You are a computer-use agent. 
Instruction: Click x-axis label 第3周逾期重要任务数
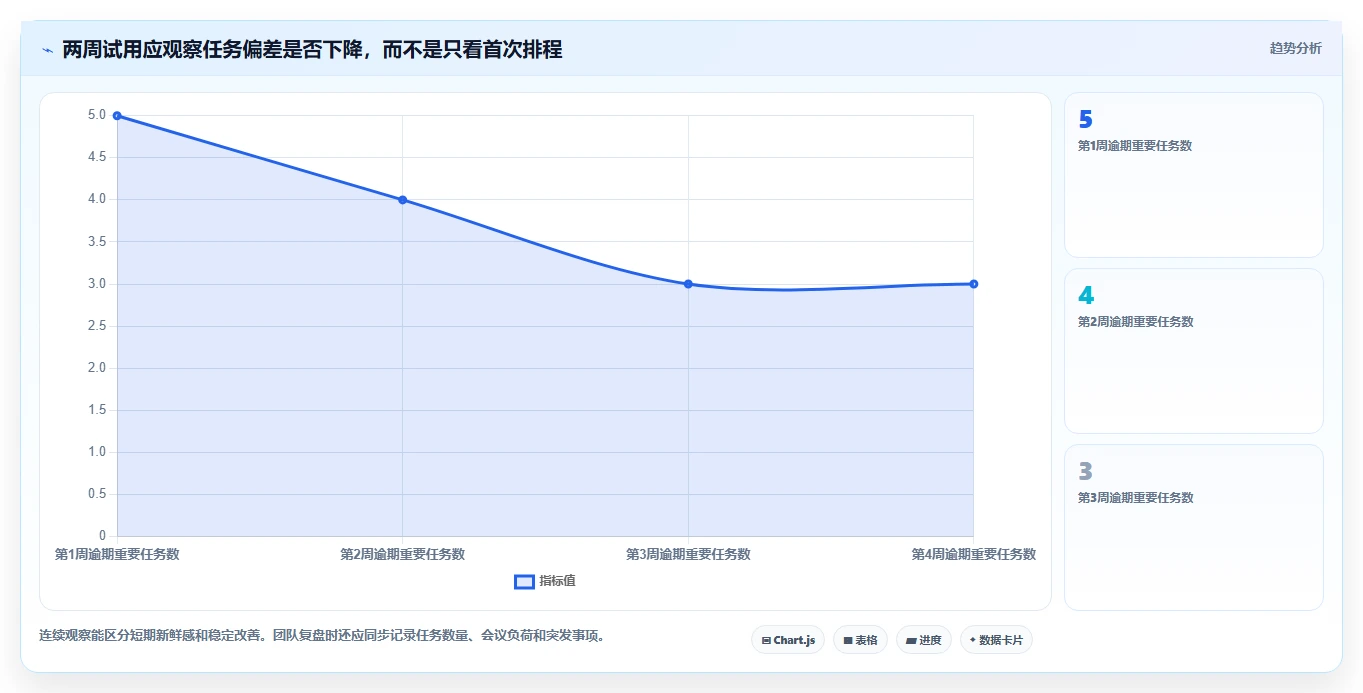tap(688, 554)
